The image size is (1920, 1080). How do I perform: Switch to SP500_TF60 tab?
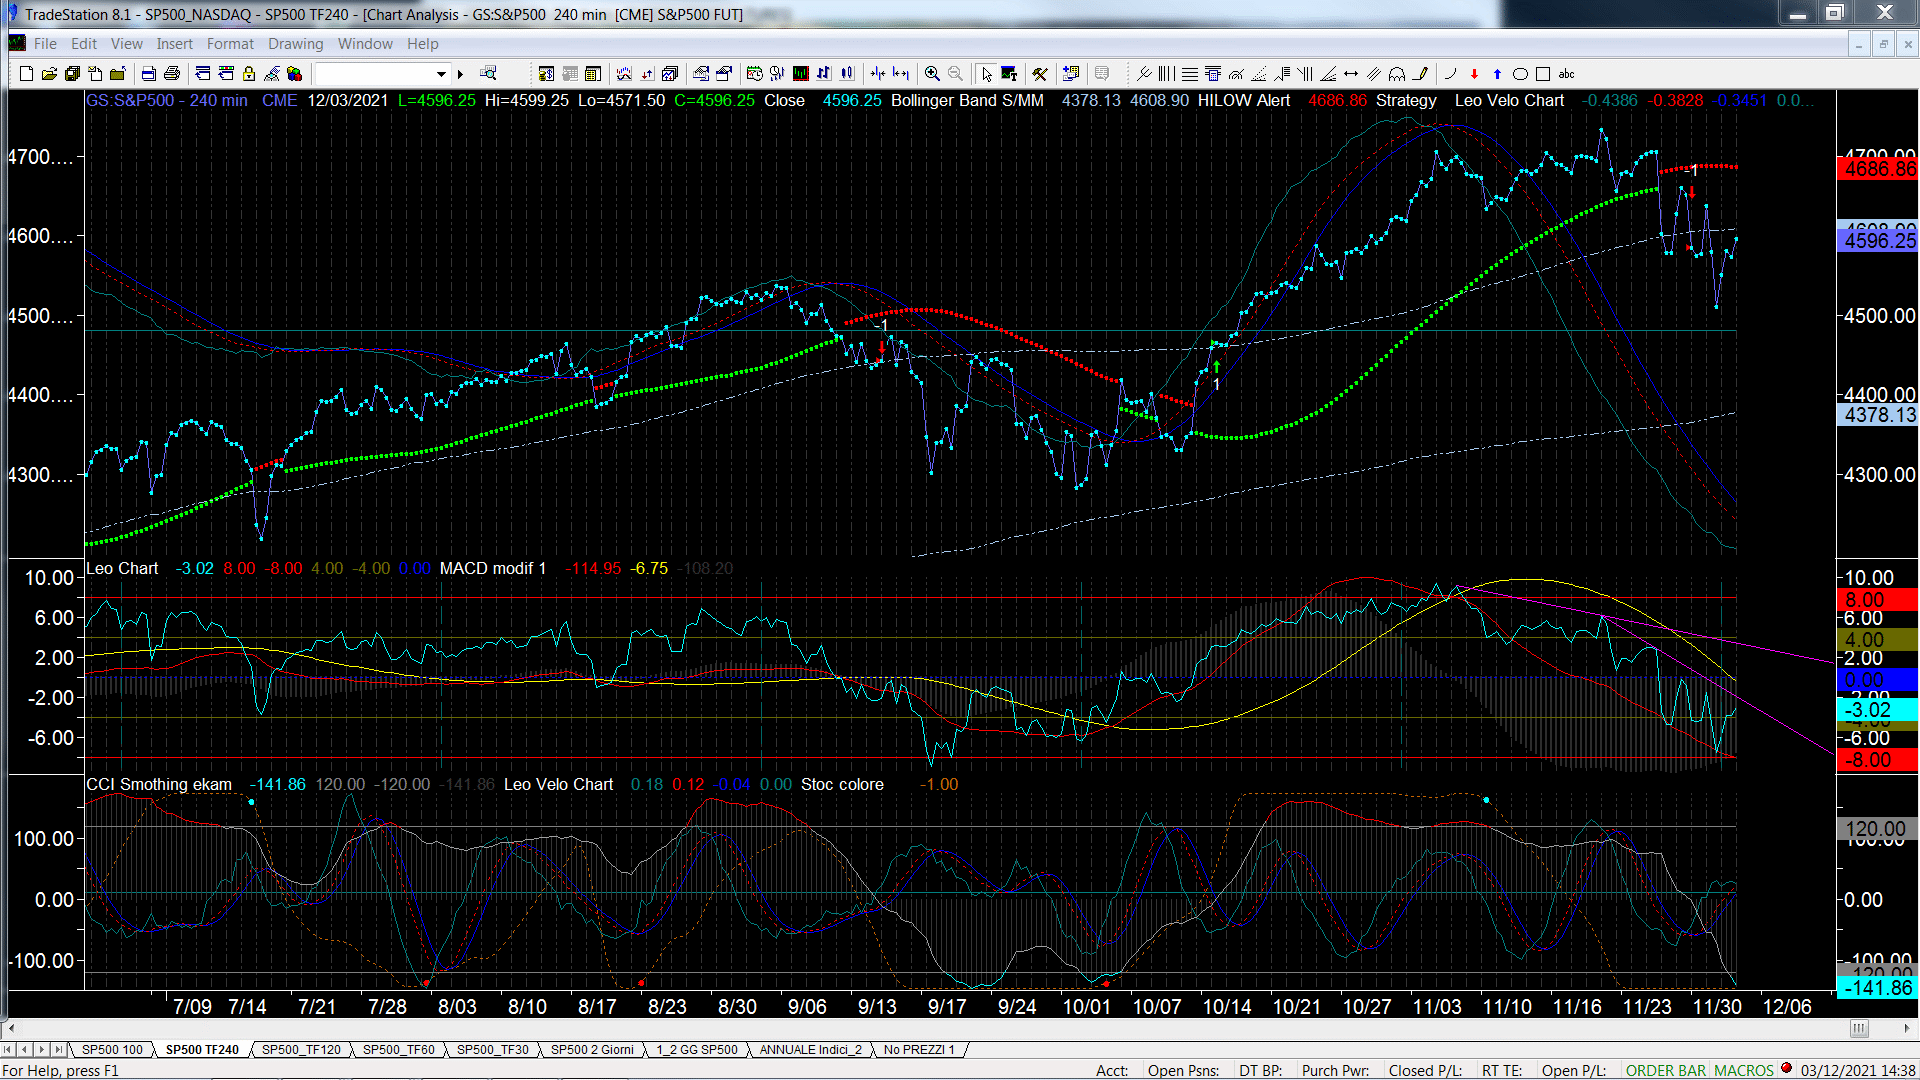pyautogui.click(x=398, y=1050)
